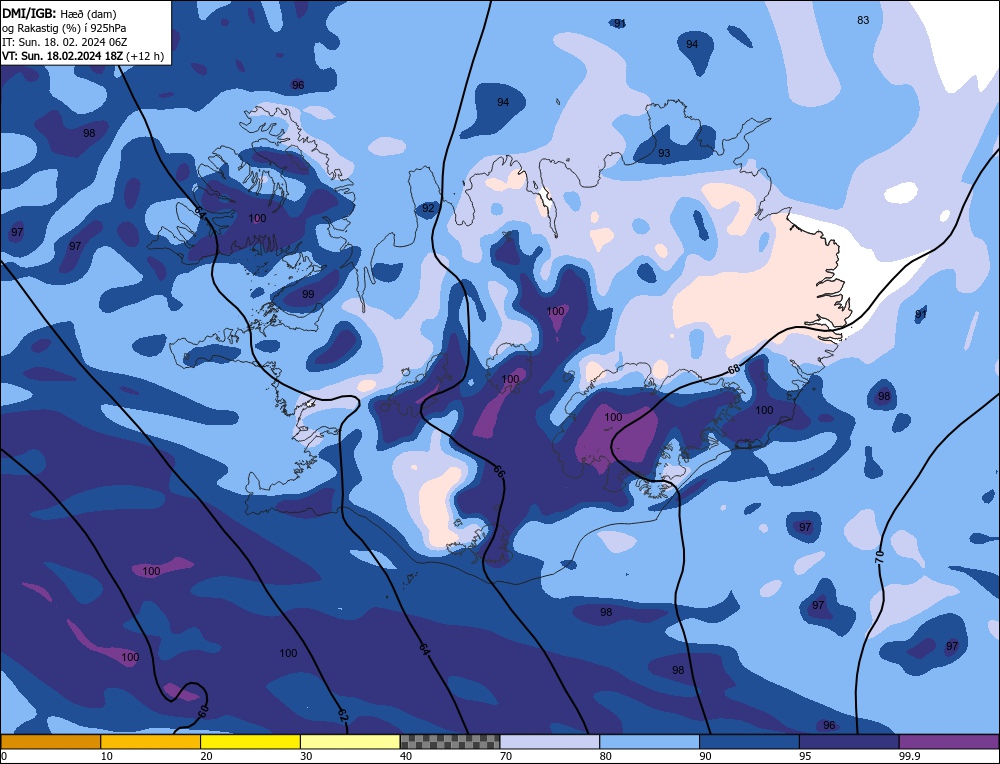Click the legend tick label '10'
Screen dimensions: 1000x764
(x=107, y=756)
